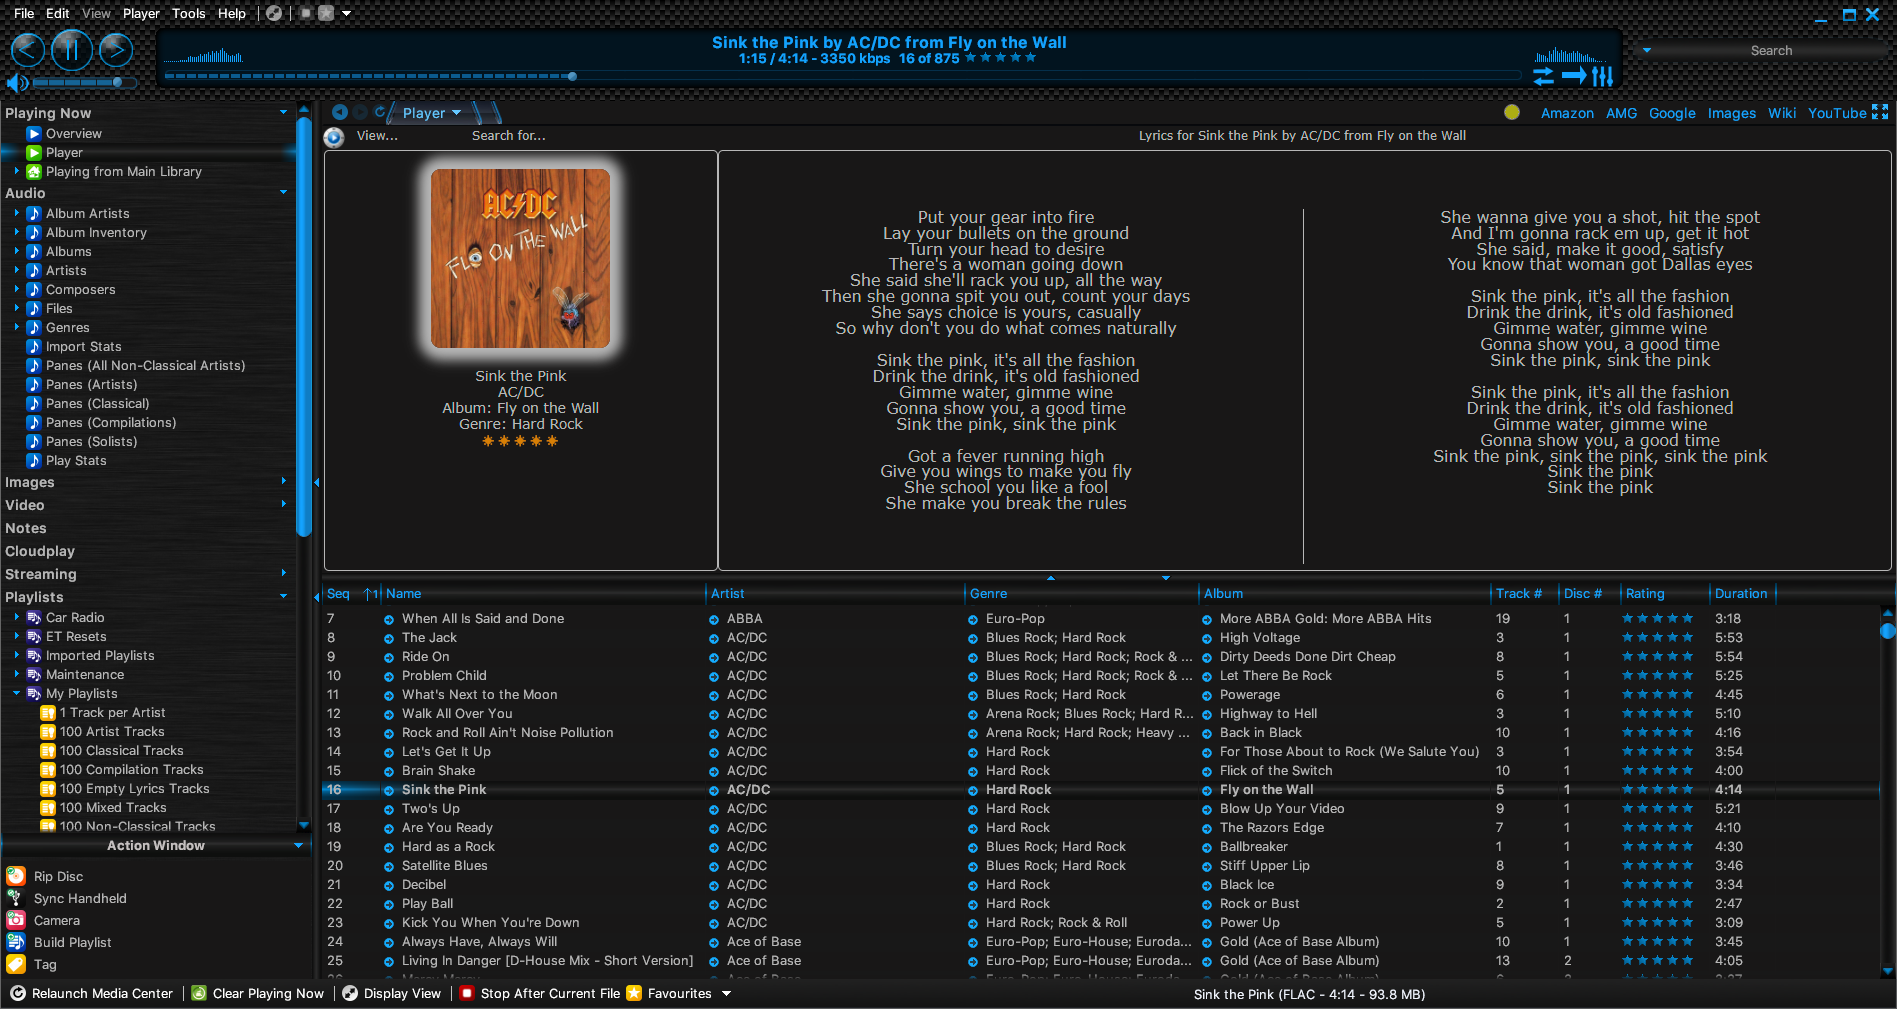
Task: Expand the Images section
Action: [283, 481]
